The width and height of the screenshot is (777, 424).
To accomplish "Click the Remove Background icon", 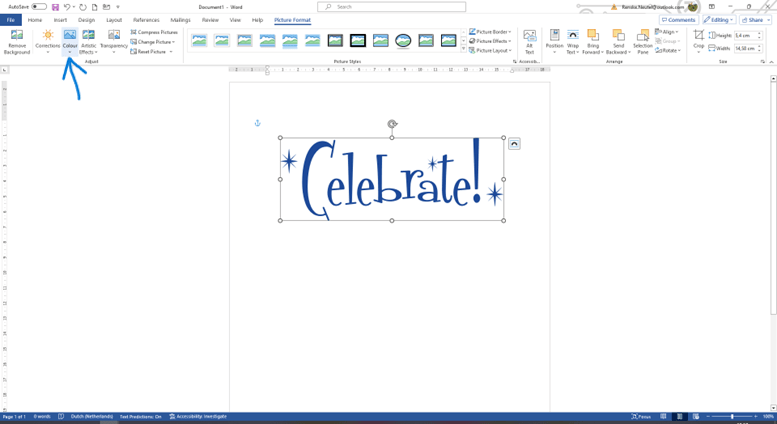I will 17,36.
